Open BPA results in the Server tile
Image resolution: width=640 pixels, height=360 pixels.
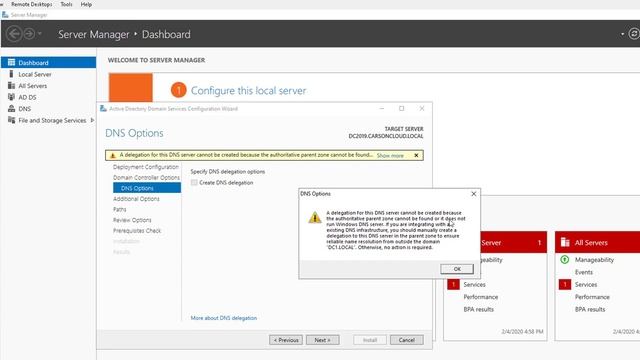coord(478,309)
